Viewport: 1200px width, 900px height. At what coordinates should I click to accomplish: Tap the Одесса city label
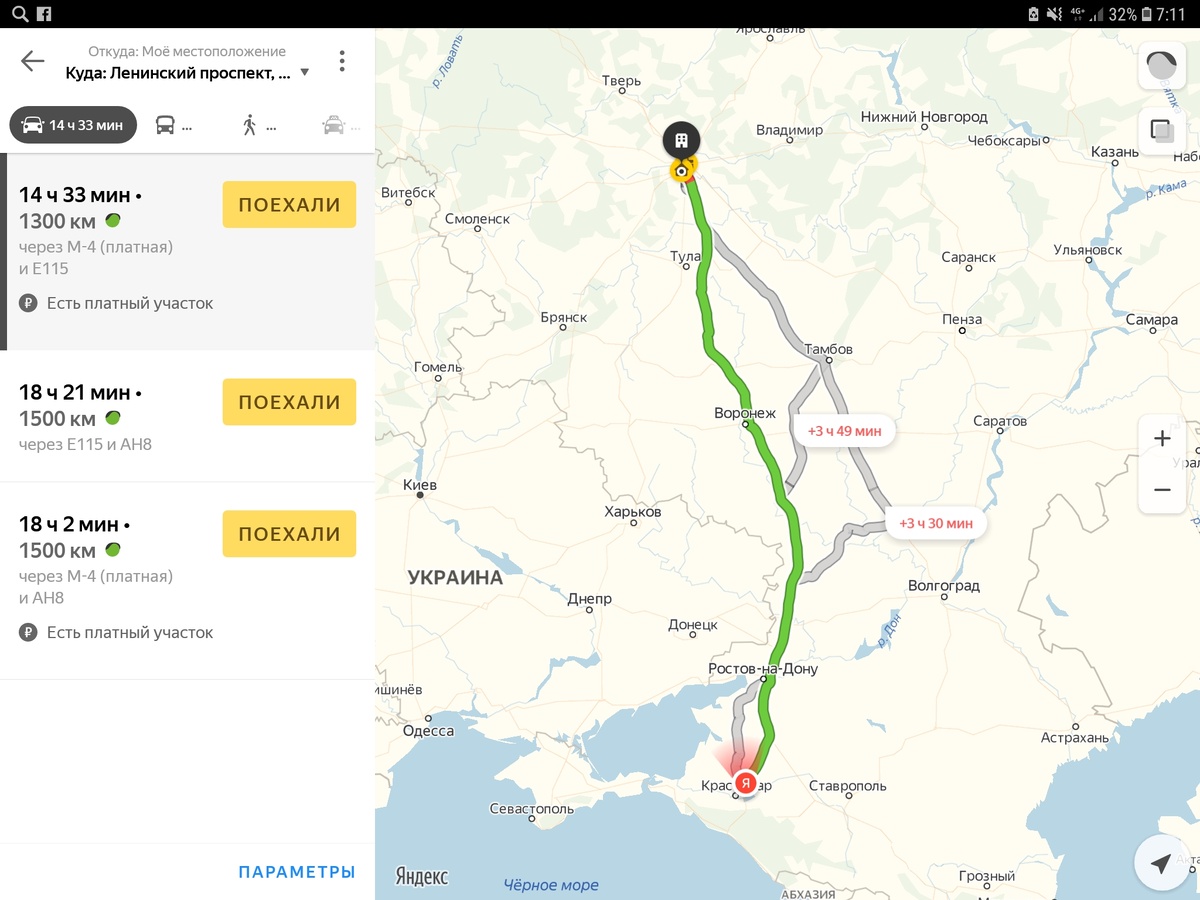tap(428, 731)
